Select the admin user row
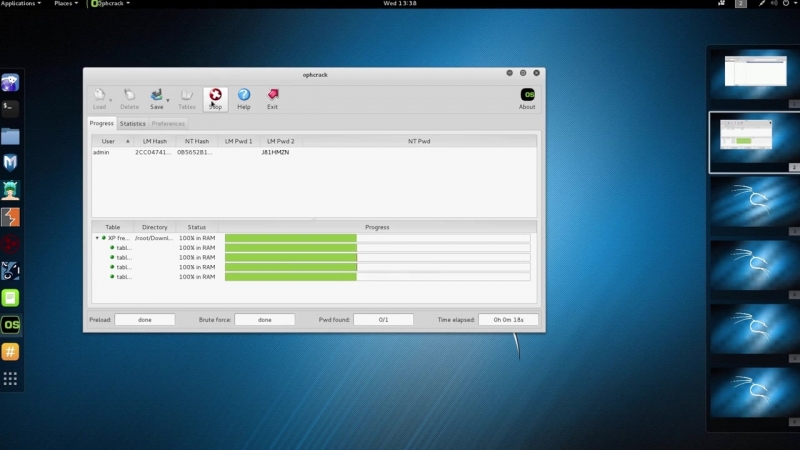This screenshot has width=800, height=450. click(314, 152)
